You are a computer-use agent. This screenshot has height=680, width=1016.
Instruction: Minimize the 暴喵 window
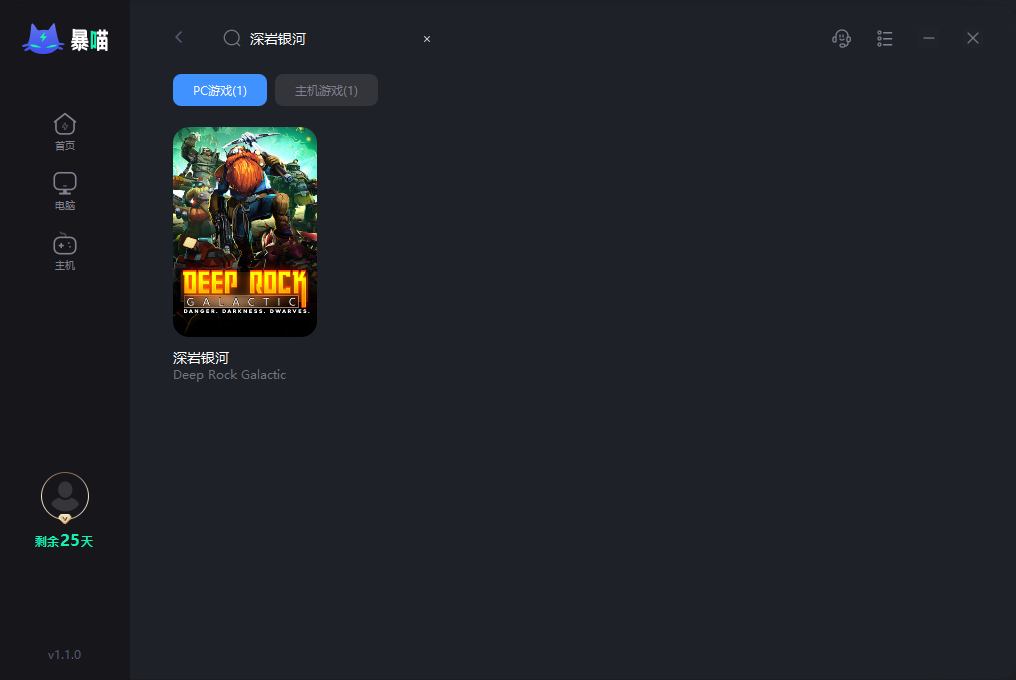[x=929, y=38]
